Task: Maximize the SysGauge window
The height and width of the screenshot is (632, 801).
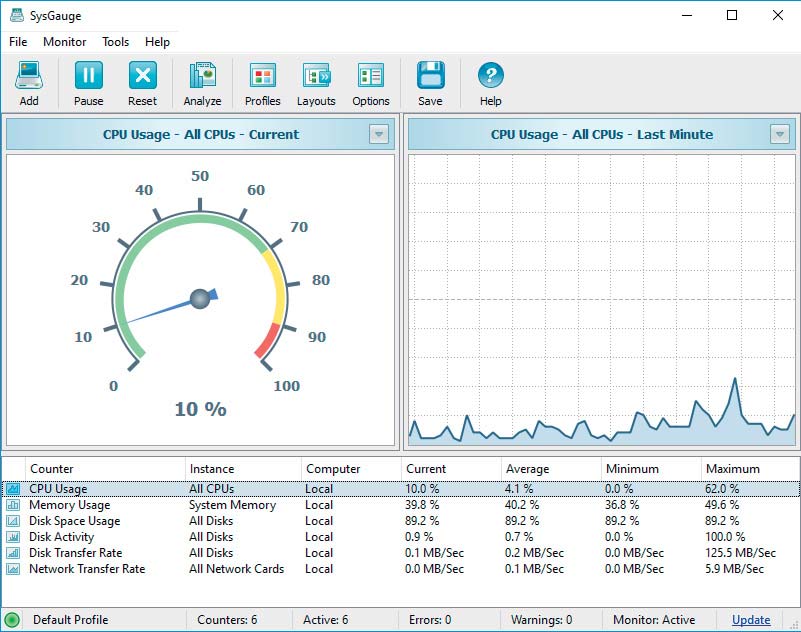Action: [732, 15]
